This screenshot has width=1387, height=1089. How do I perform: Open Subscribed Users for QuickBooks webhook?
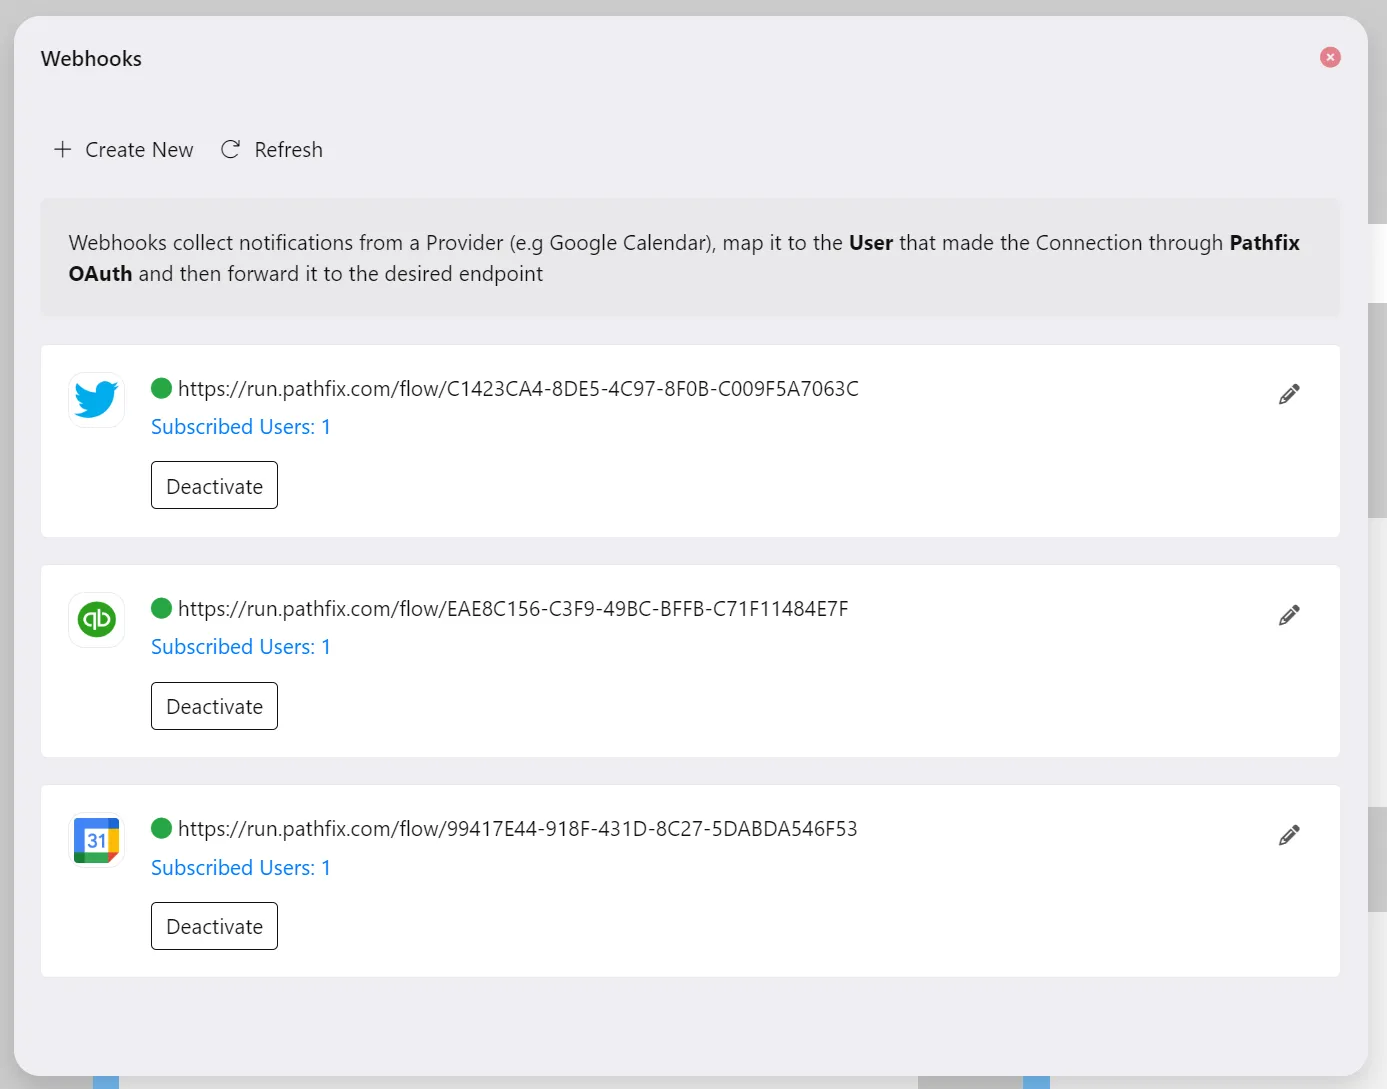pos(241,647)
